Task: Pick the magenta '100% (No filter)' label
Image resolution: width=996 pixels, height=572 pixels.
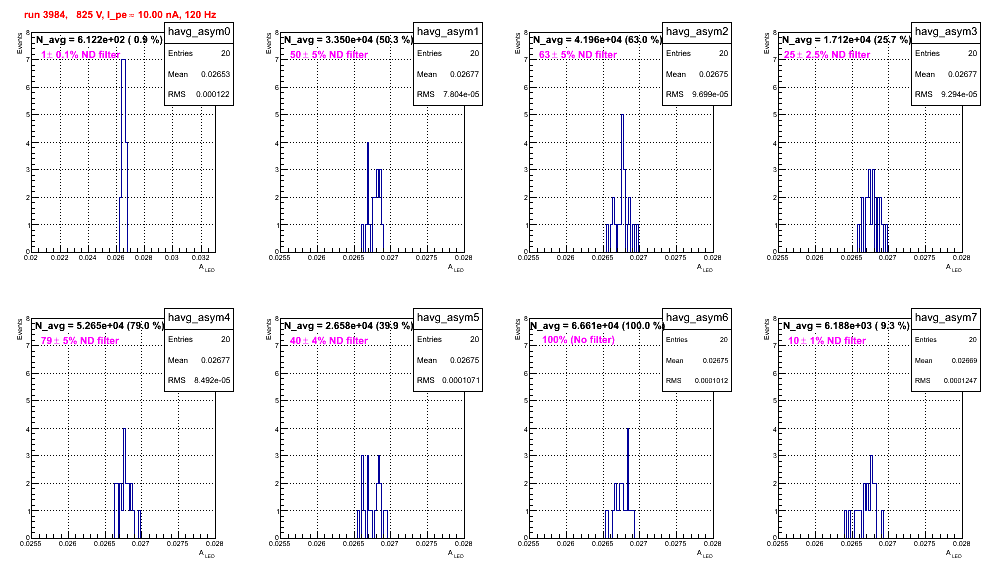Action: point(579,339)
